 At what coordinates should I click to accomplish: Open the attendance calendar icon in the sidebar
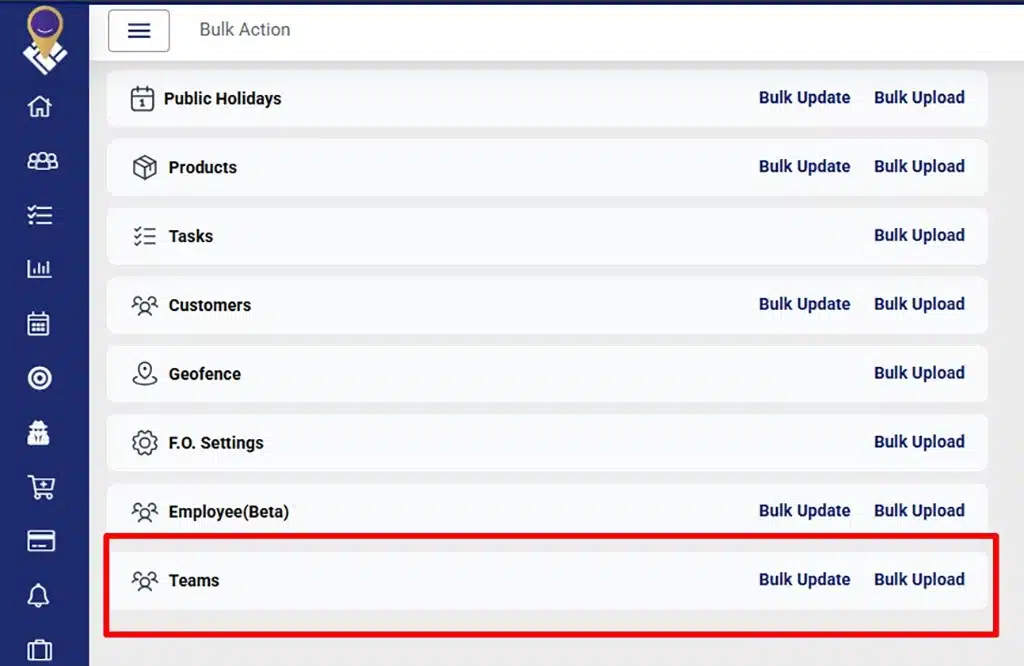point(40,322)
